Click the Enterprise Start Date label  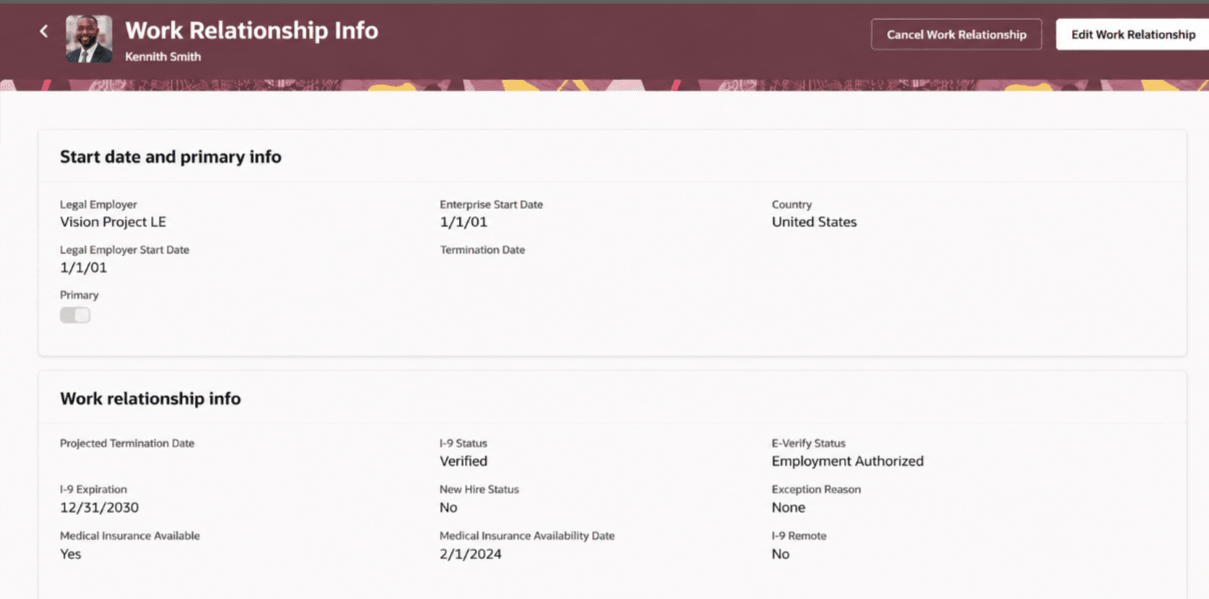pyautogui.click(x=491, y=204)
